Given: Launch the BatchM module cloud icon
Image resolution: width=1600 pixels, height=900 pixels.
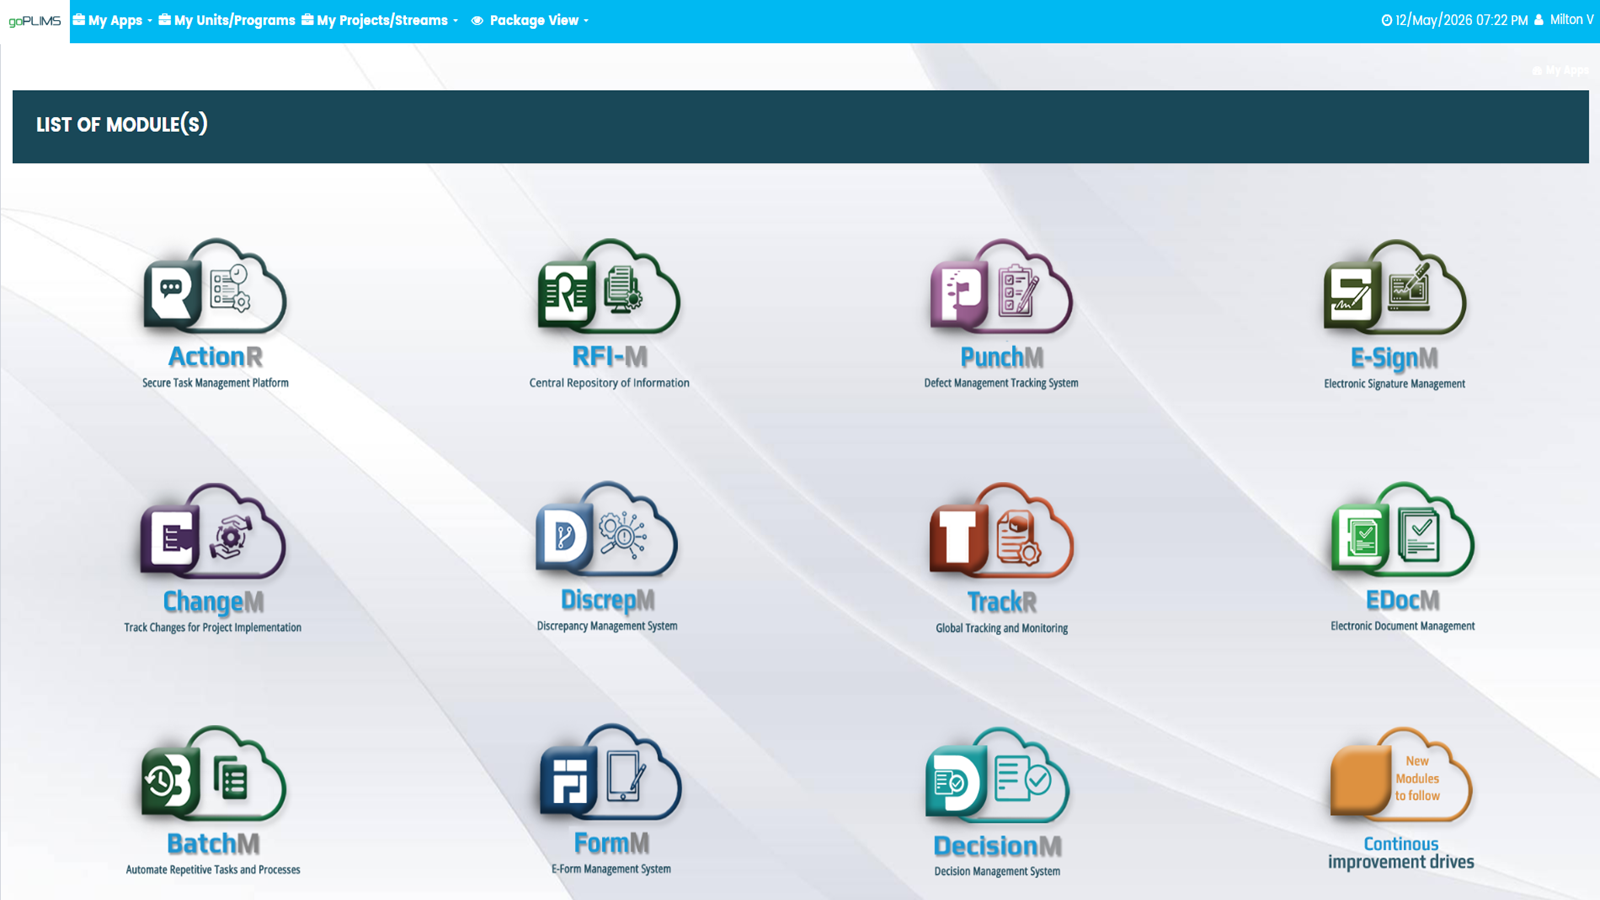Looking at the screenshot, I should click(213, 773).
